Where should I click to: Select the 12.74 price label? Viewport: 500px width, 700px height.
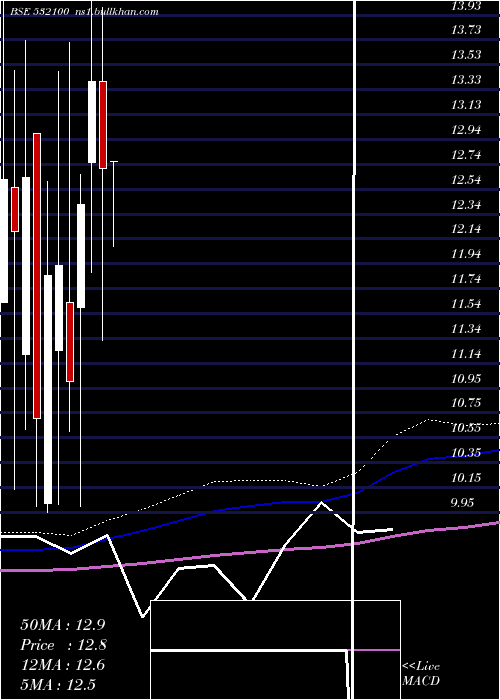coord(467,155)
